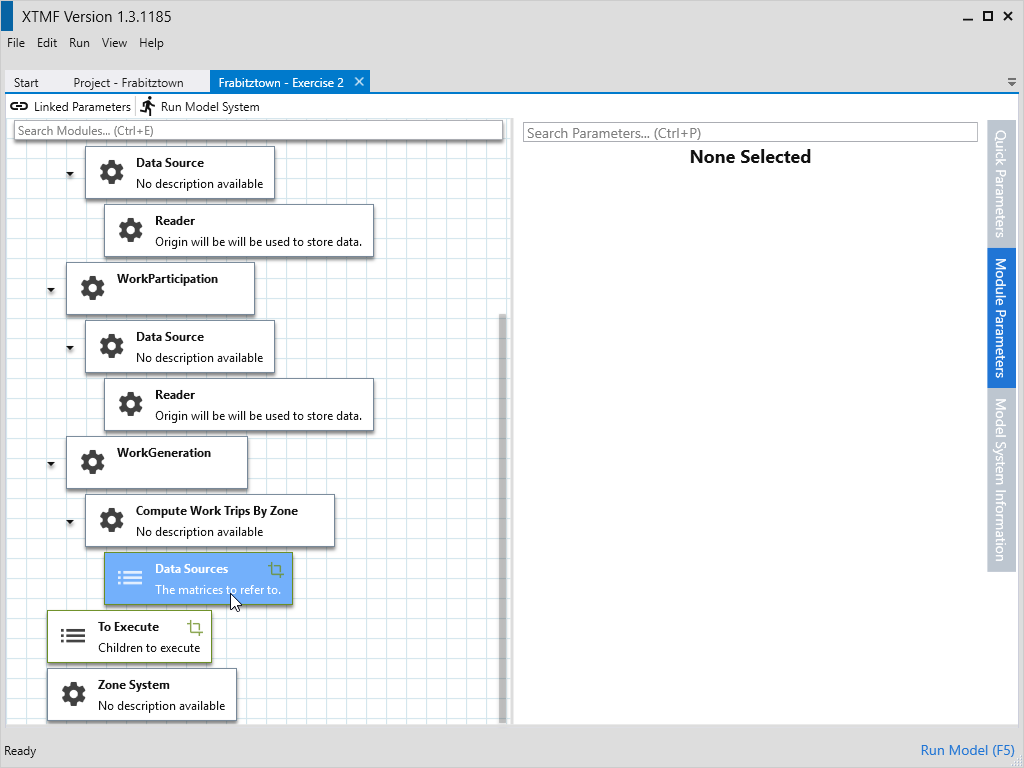Click the Linked Parameters chain icon

[x=19, y=106]
